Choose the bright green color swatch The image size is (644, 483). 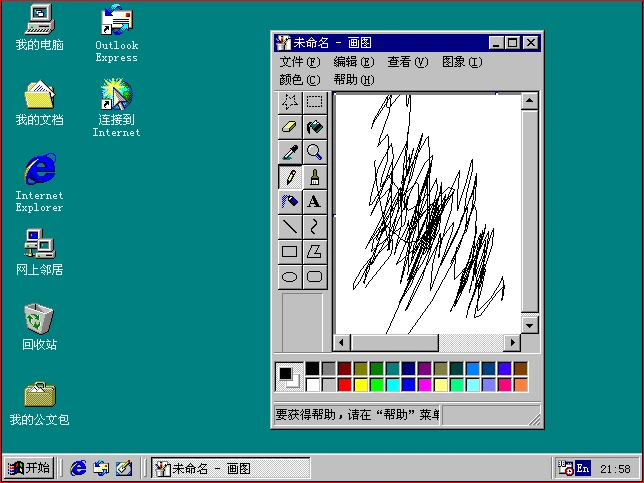pos(376,385)
